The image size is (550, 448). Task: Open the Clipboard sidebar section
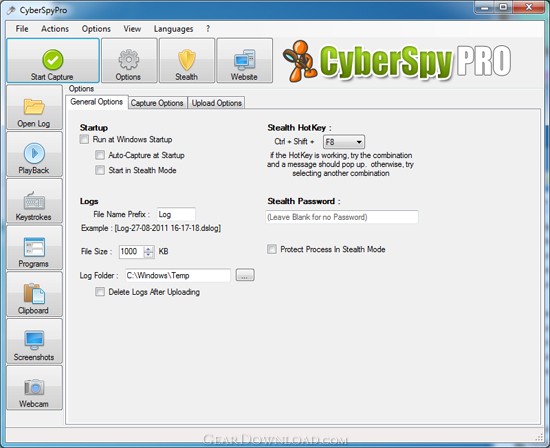point(34,294)
